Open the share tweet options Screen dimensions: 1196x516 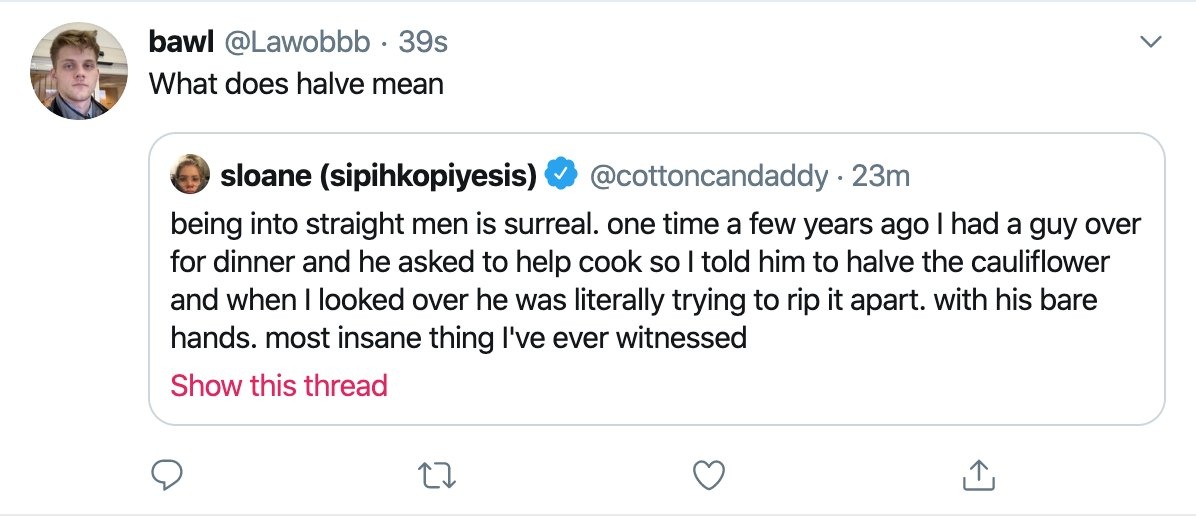pos(977,476)
